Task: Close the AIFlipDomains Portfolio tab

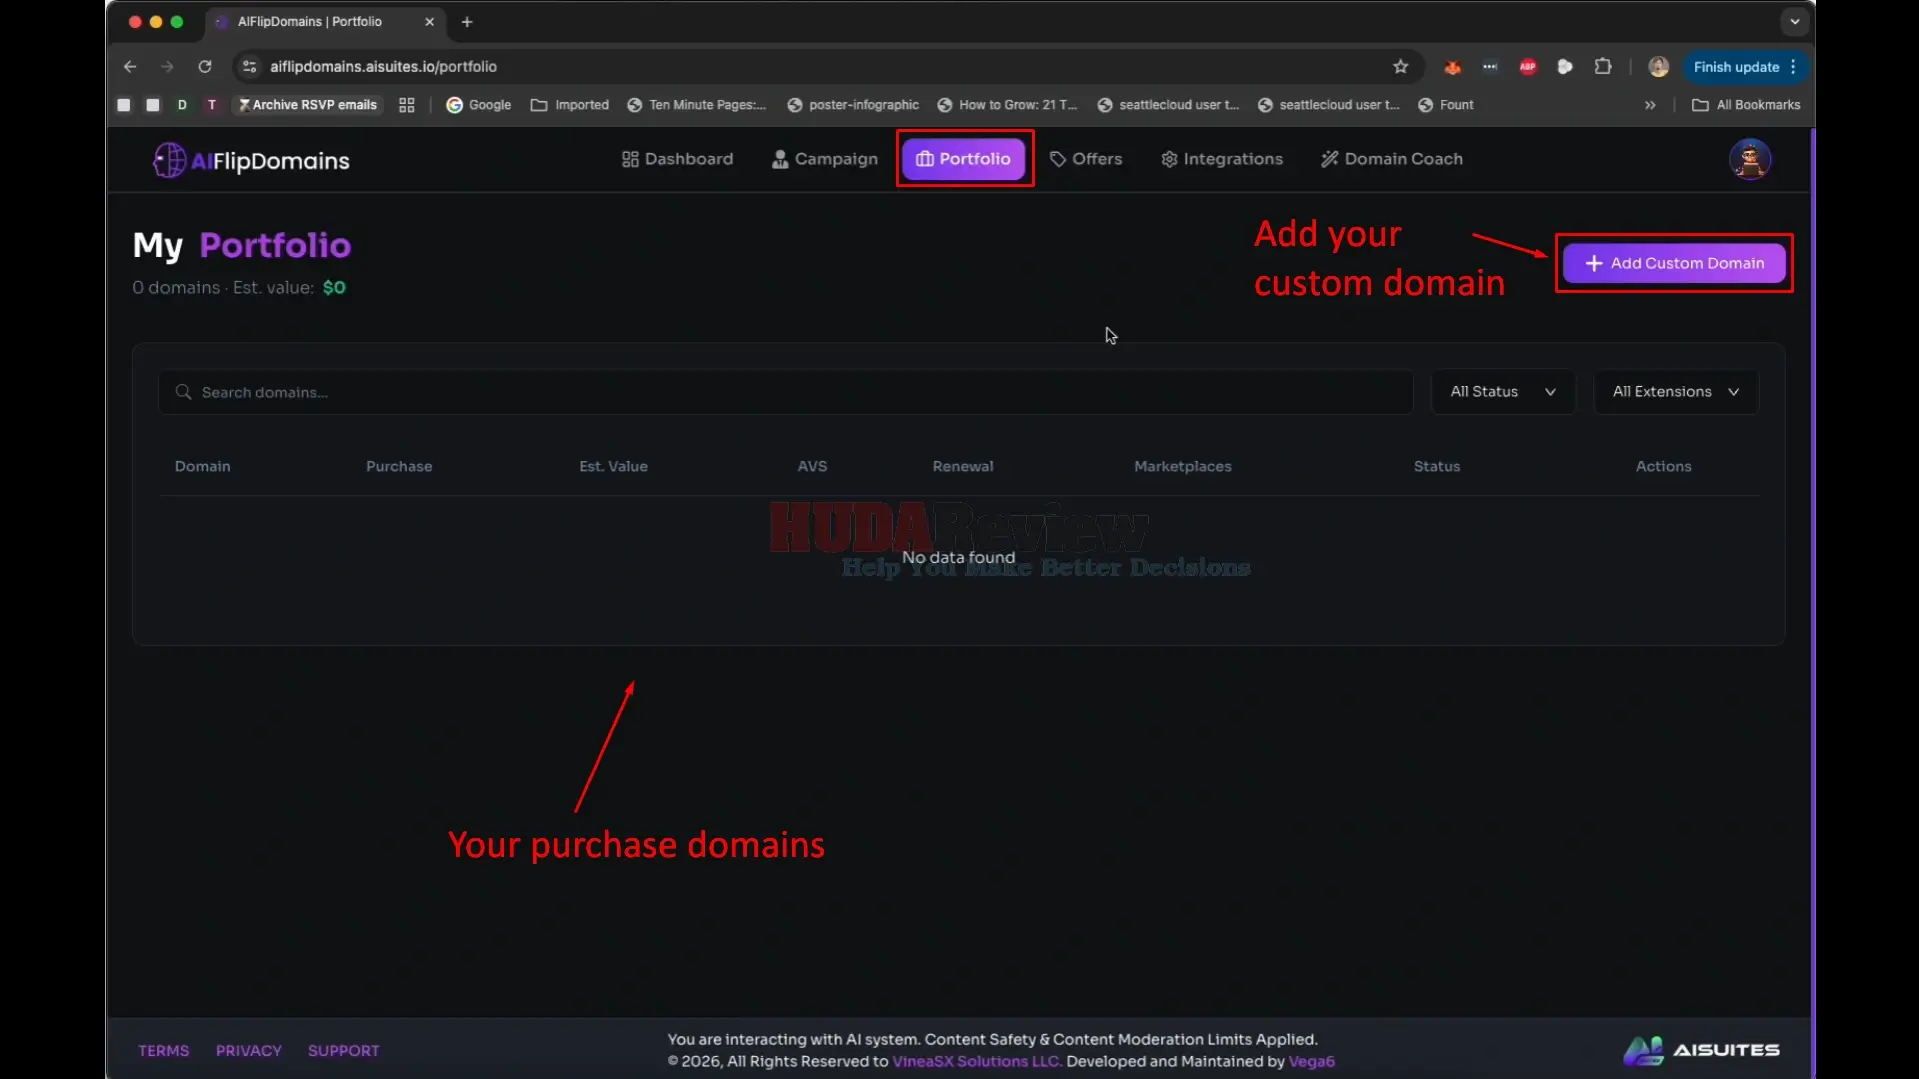Action: [430, 22]
